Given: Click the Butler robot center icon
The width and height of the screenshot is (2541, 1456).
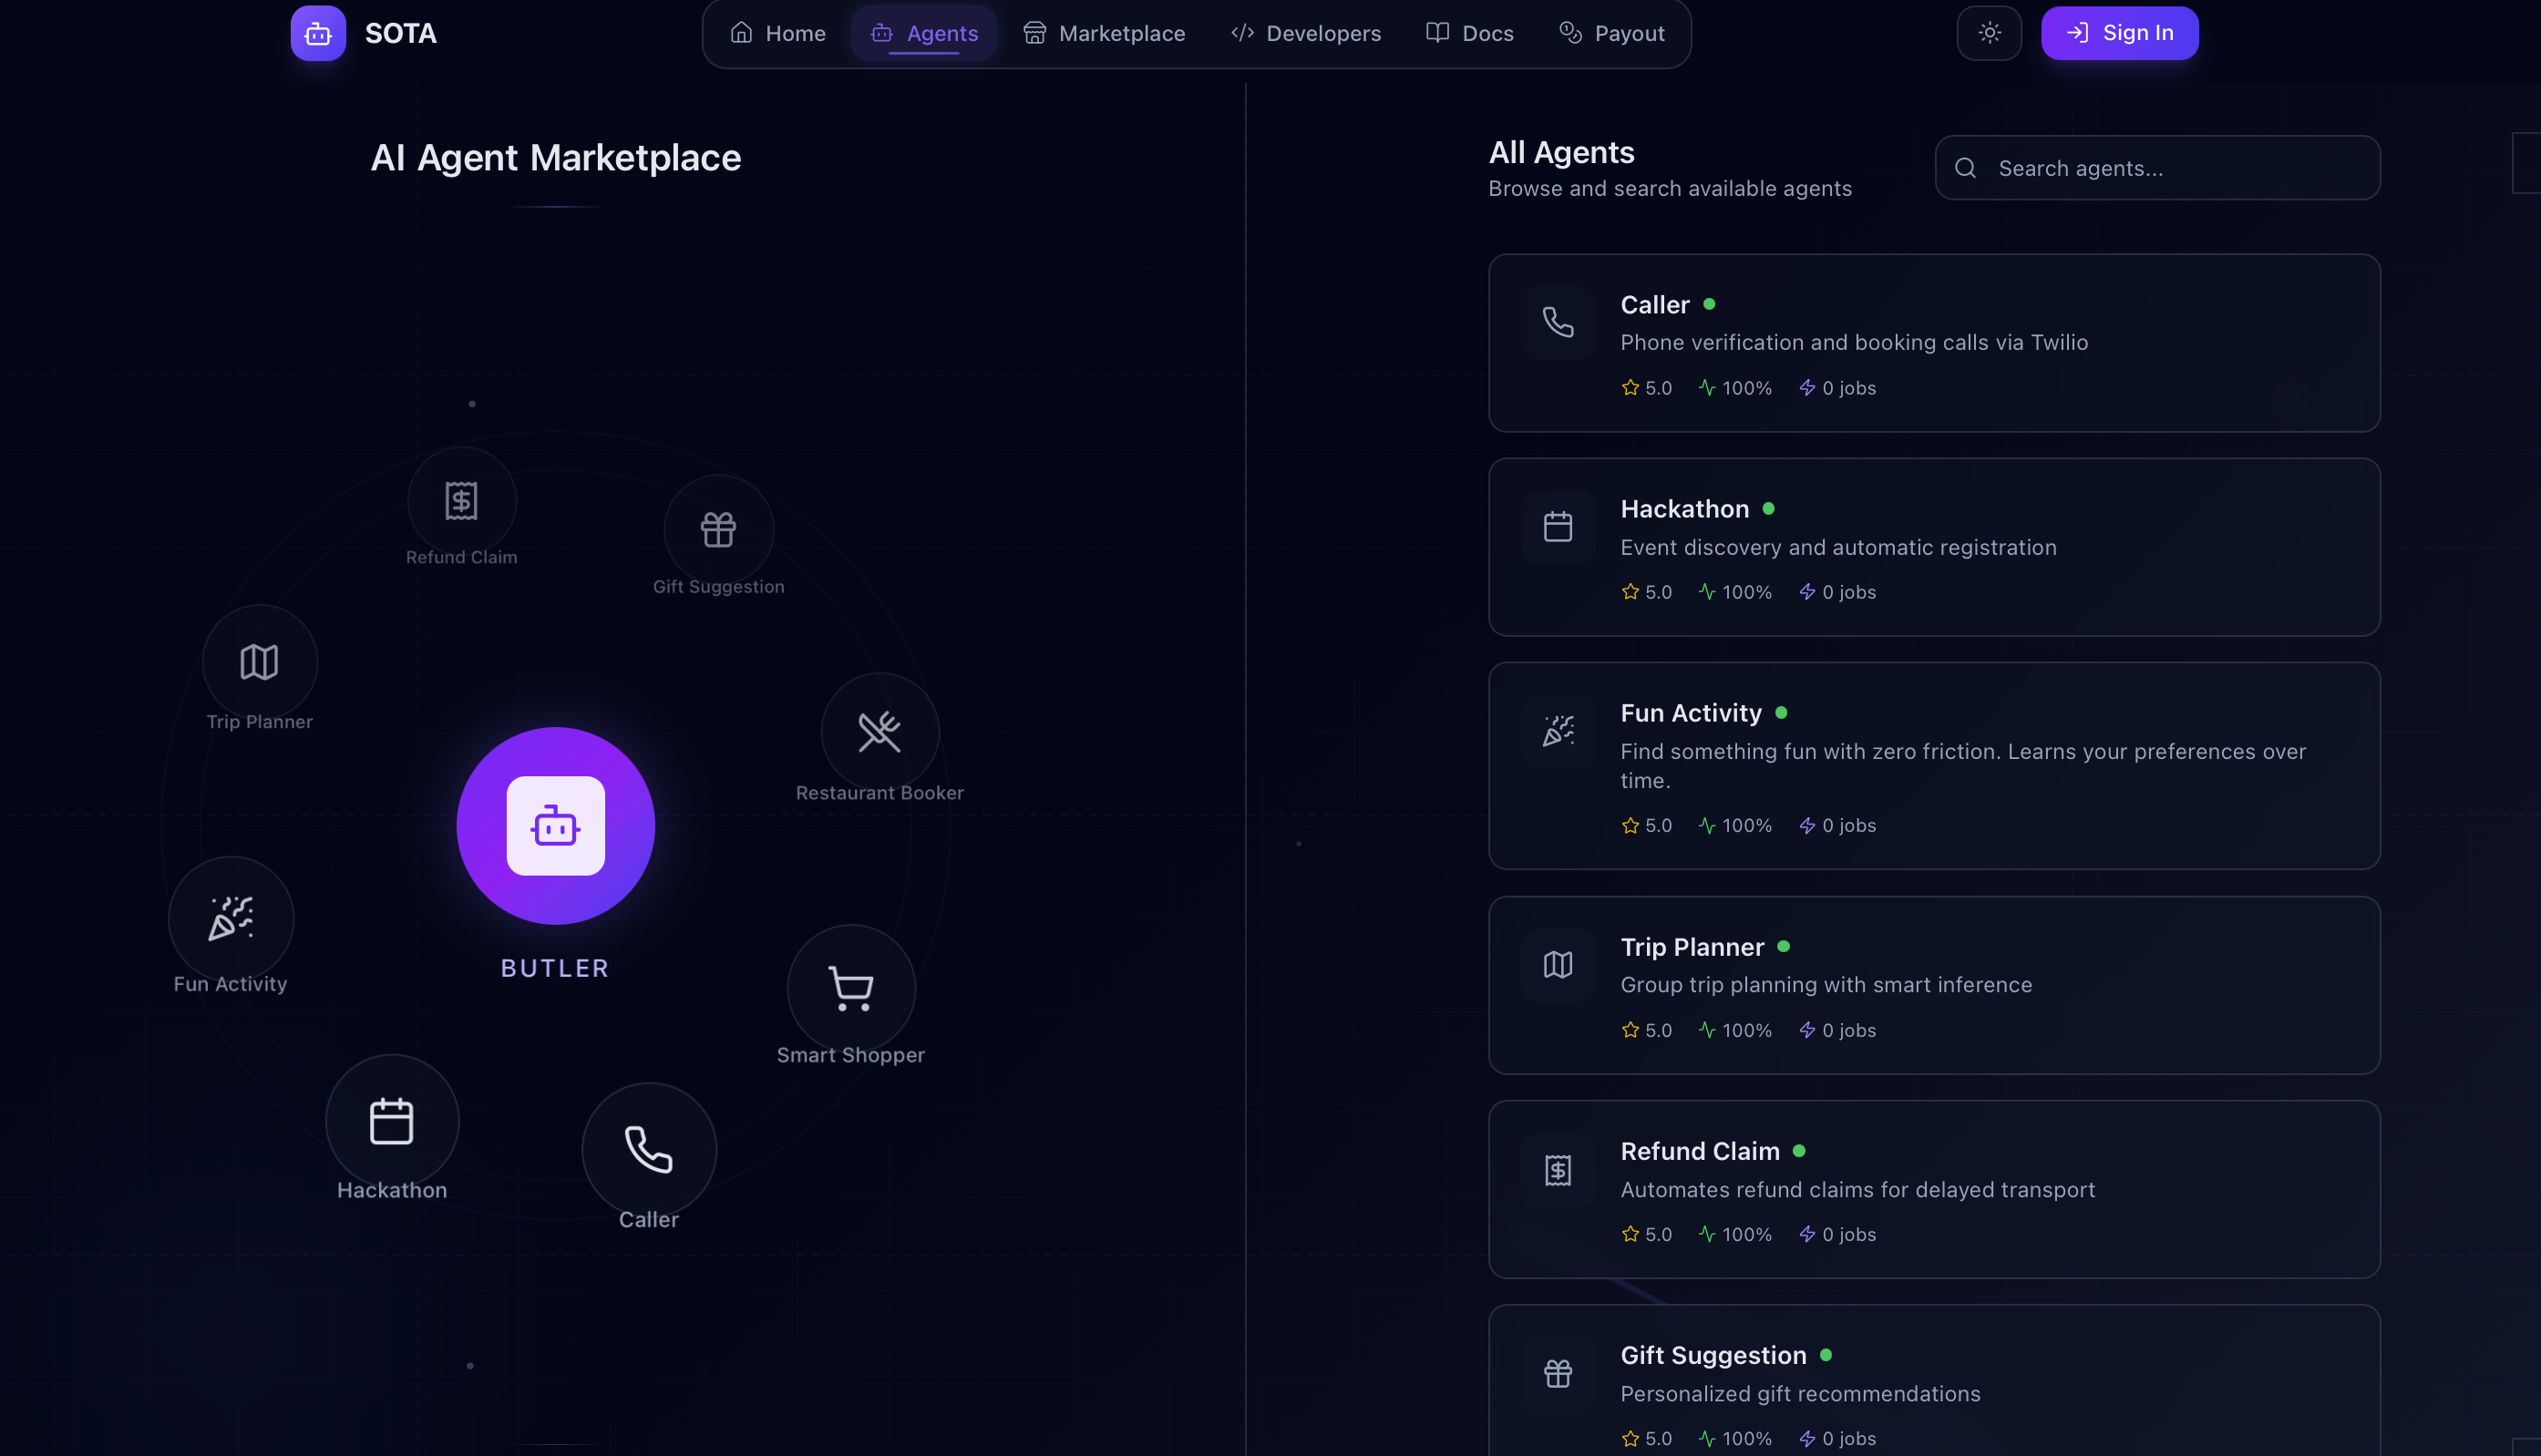Looking at the screenshot, I should [555, 826].
